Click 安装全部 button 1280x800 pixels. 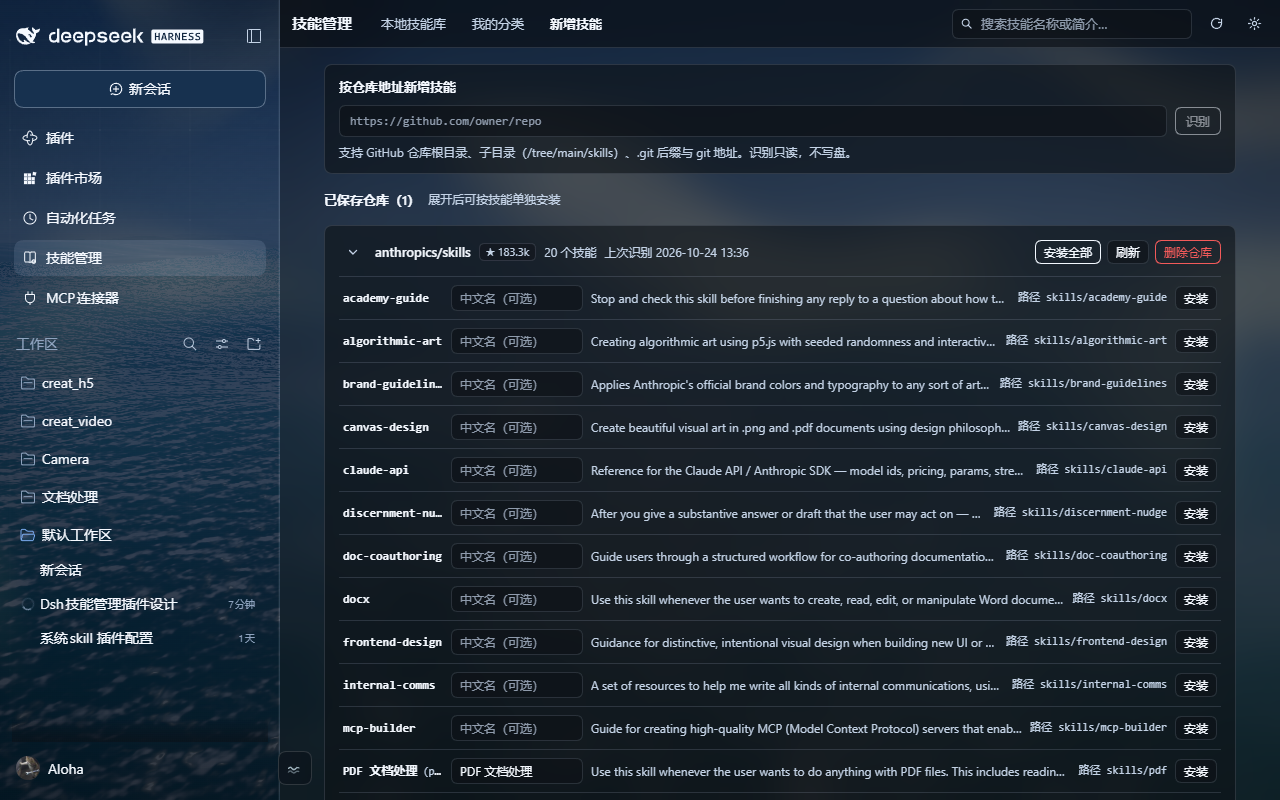point(1068,253)
